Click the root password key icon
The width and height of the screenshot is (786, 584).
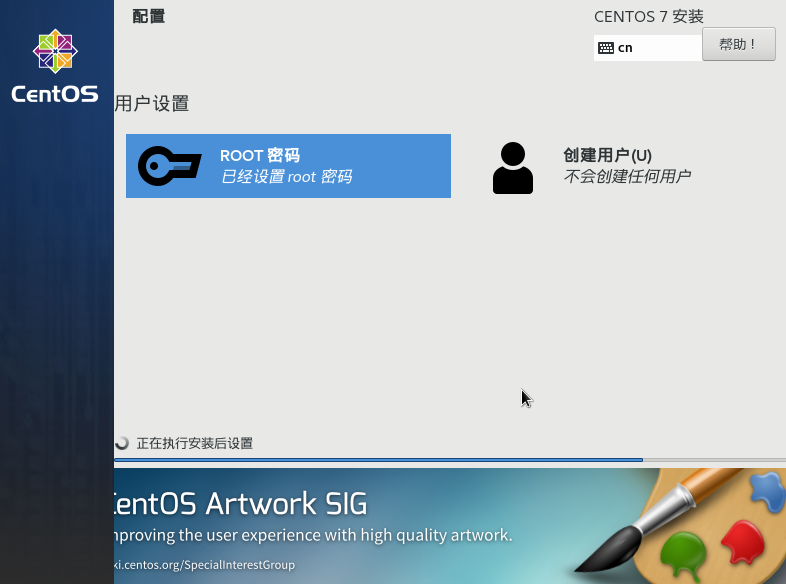point(169,166)
